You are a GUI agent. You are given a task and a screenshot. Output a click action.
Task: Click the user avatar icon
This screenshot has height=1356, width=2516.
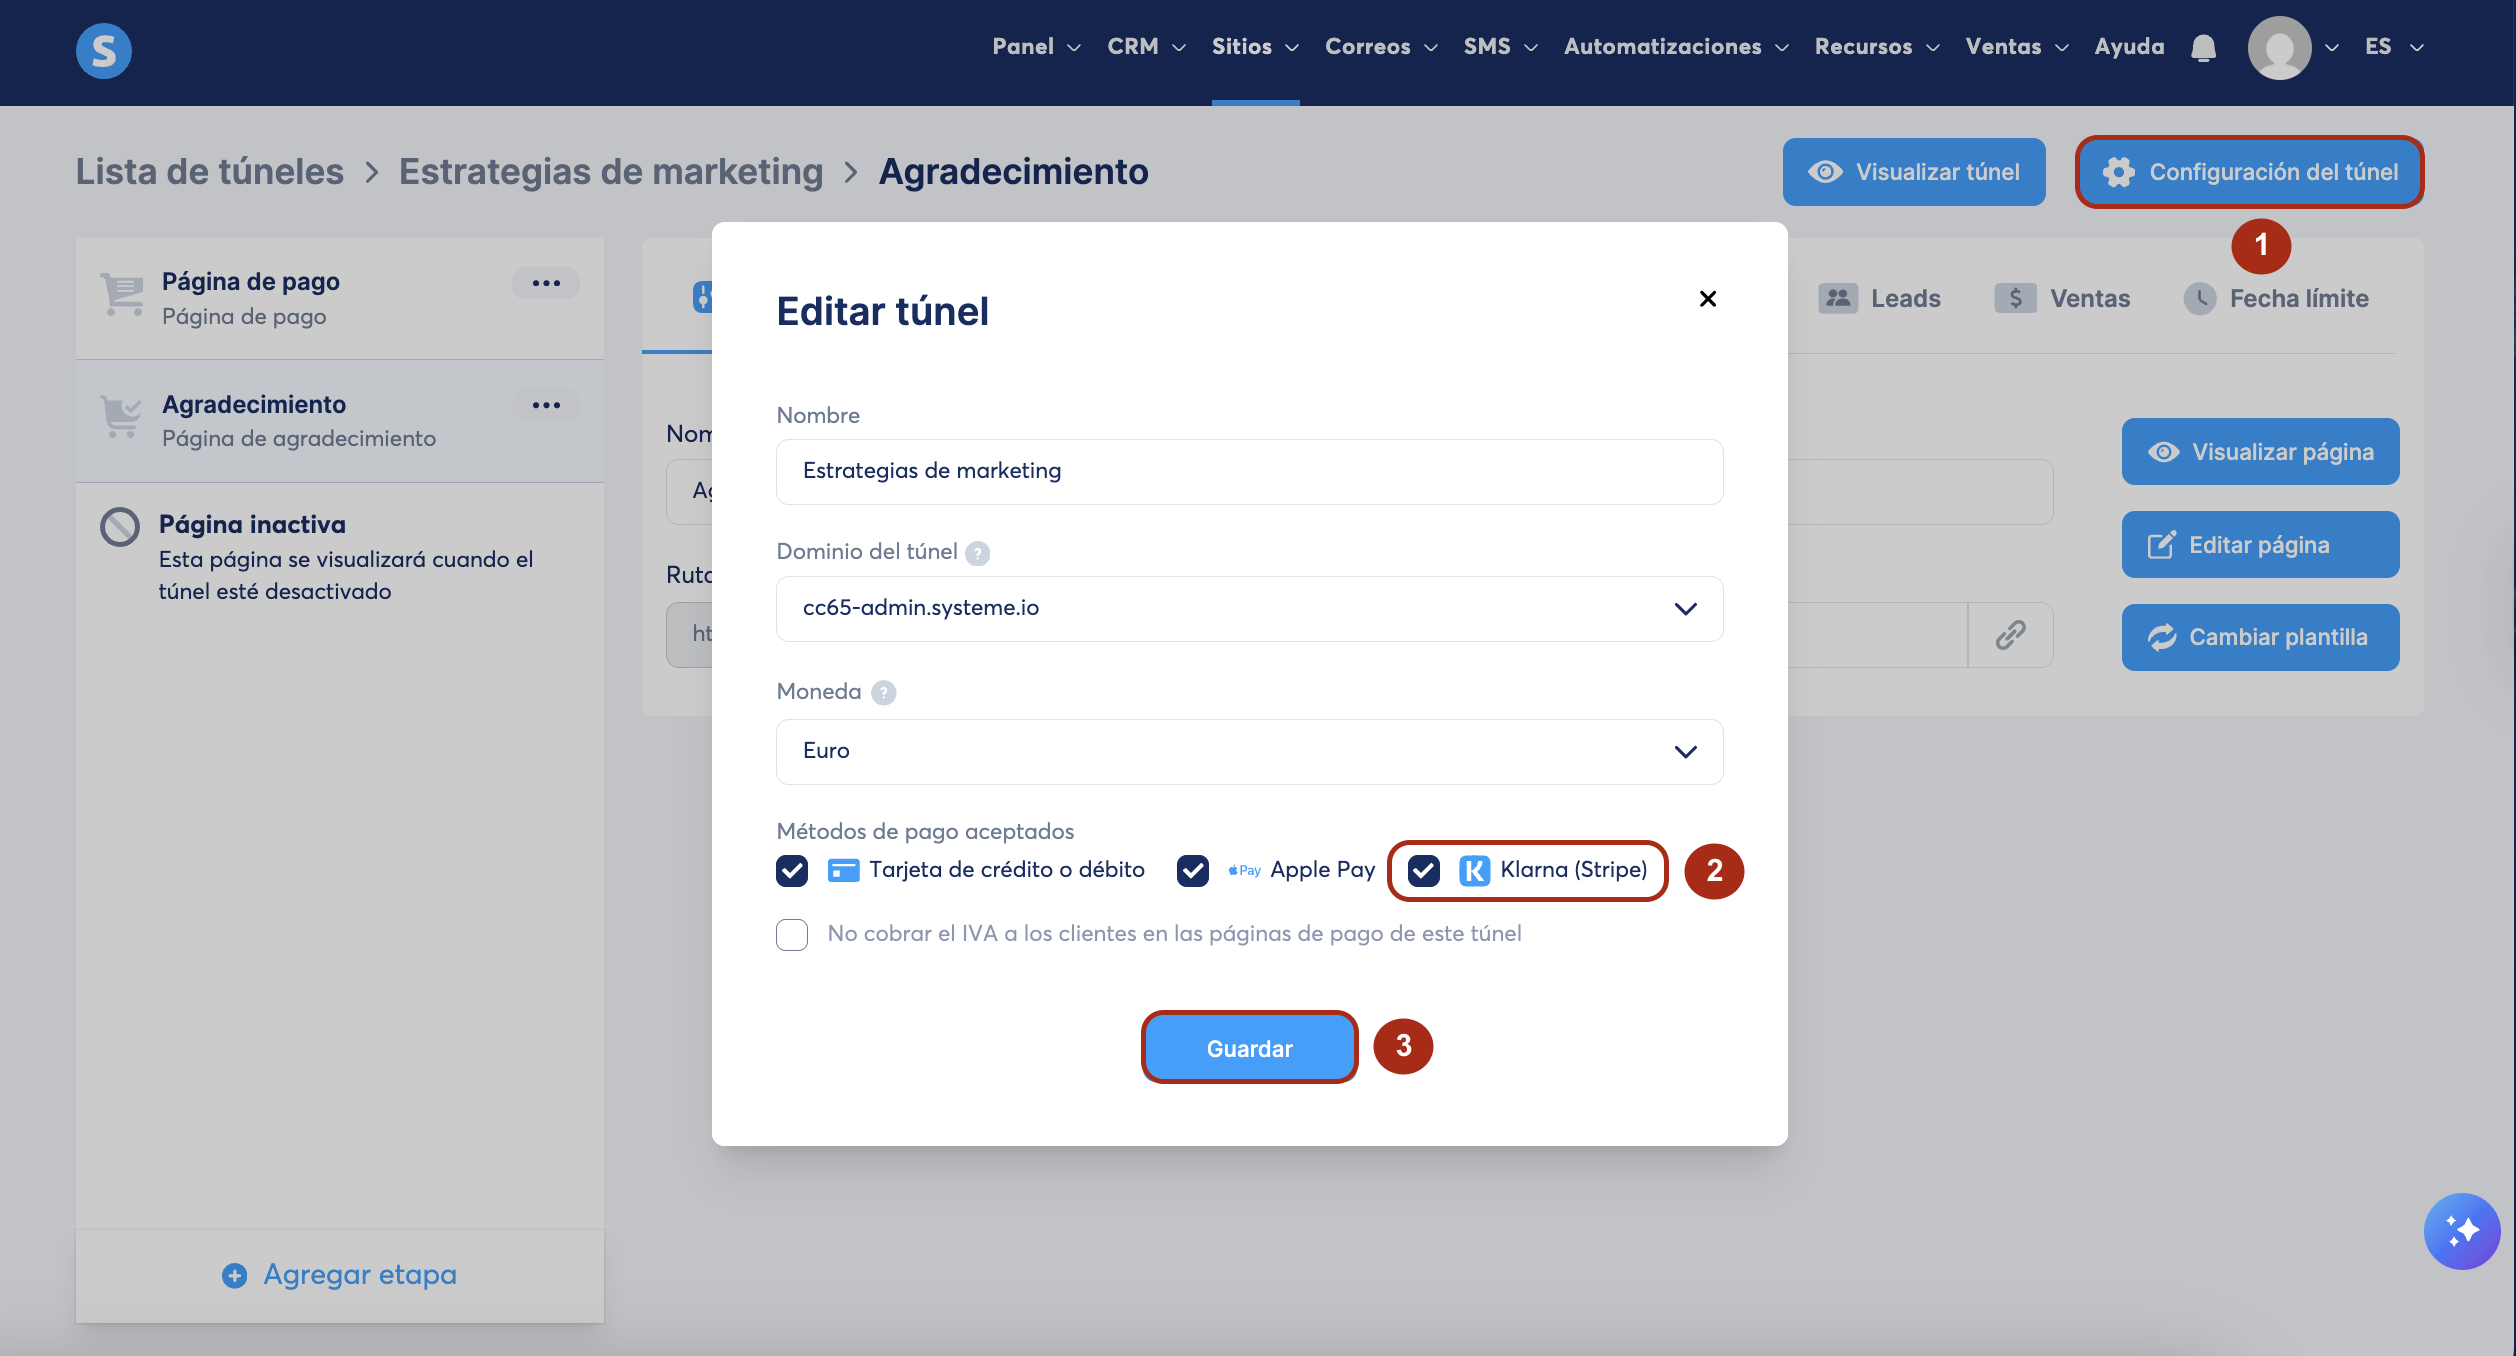[x=2278, y=48]
